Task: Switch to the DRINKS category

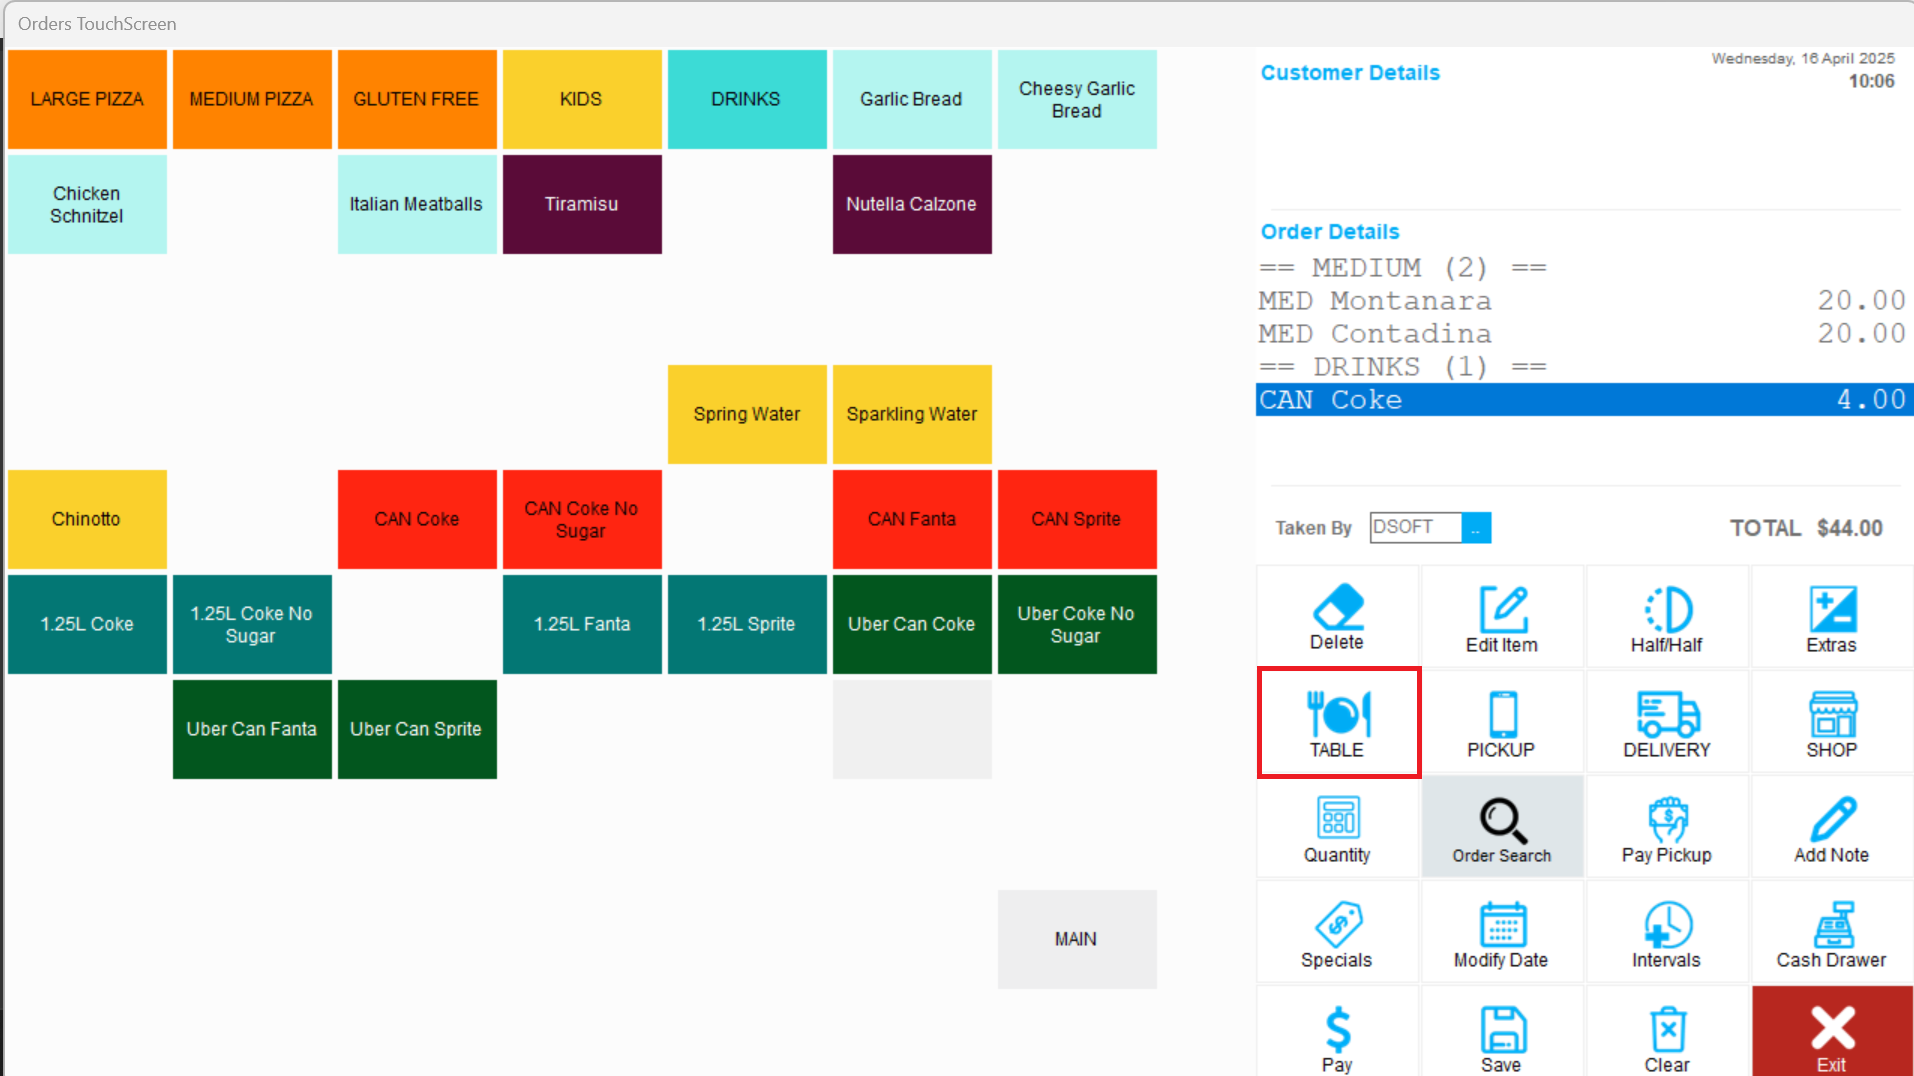Action: pos(746,99)
